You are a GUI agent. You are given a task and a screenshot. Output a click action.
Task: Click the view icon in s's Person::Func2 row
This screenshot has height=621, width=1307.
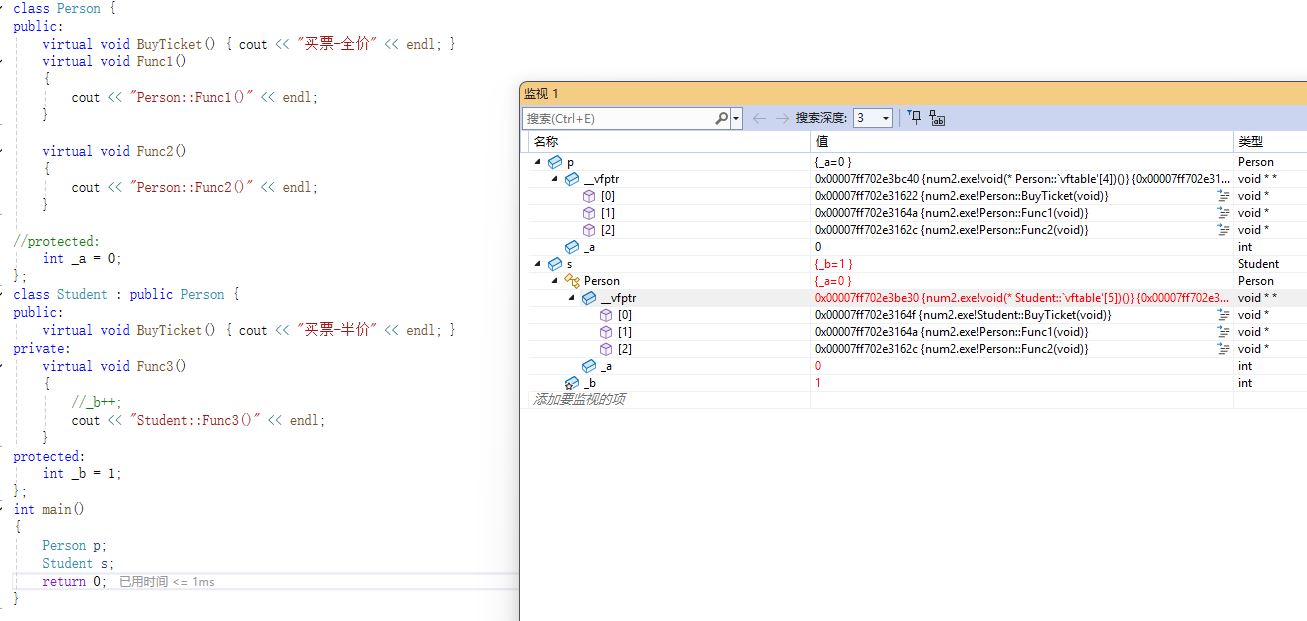(x=1223, y=349)
